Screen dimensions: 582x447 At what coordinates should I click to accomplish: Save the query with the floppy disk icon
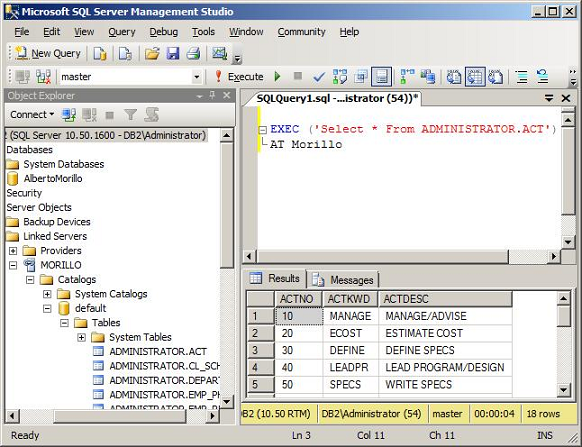click(x=173, y=54)
